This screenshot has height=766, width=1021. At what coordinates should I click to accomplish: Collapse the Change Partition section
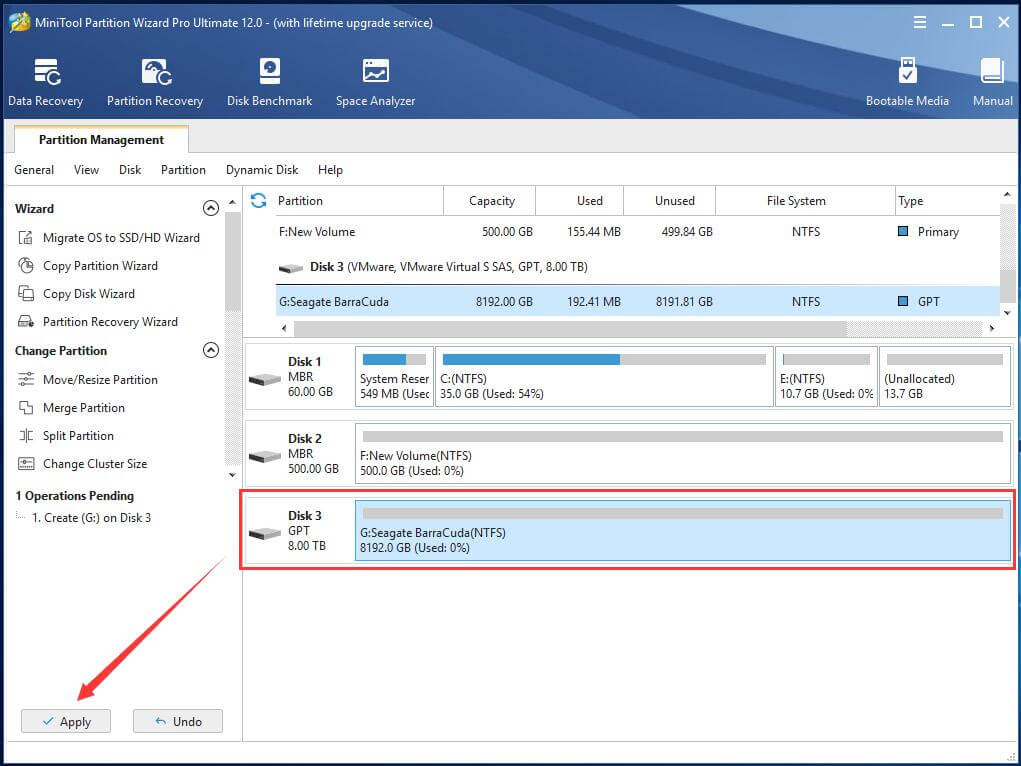pyautogui.click(x=210, y=350)
